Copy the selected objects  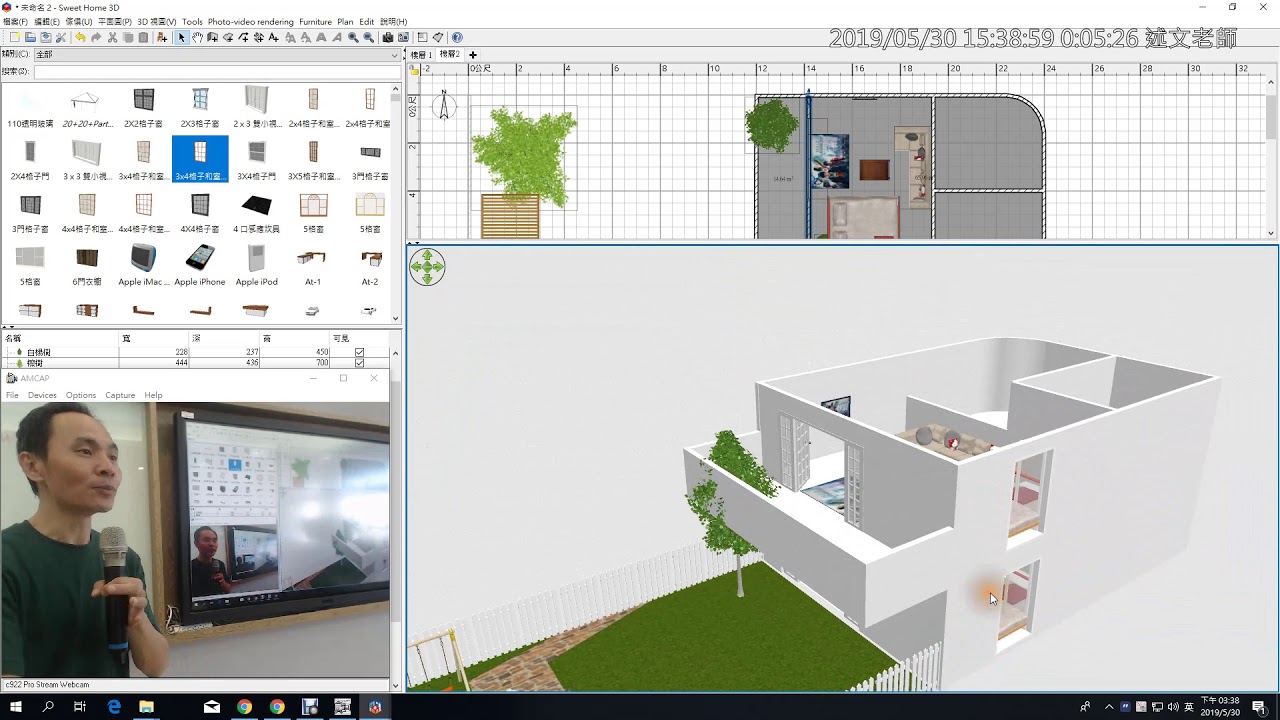pyautogui.click(x=128, y=37)
